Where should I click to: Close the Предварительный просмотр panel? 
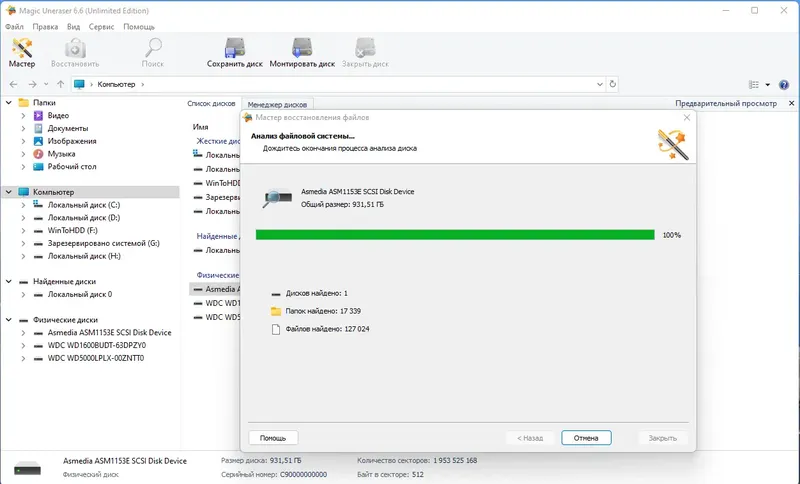[x=791, y=103]
